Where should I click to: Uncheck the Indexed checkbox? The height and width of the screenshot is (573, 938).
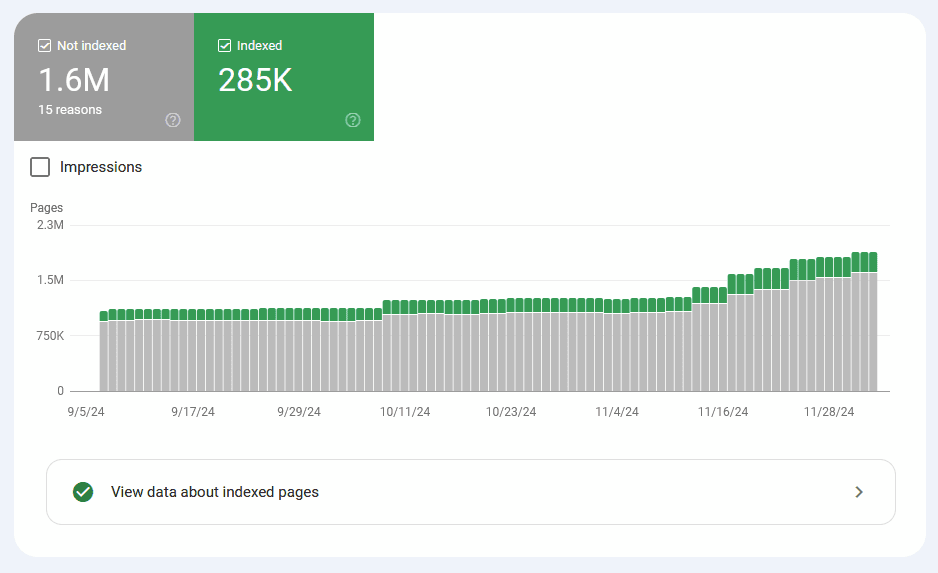[224, 46]
